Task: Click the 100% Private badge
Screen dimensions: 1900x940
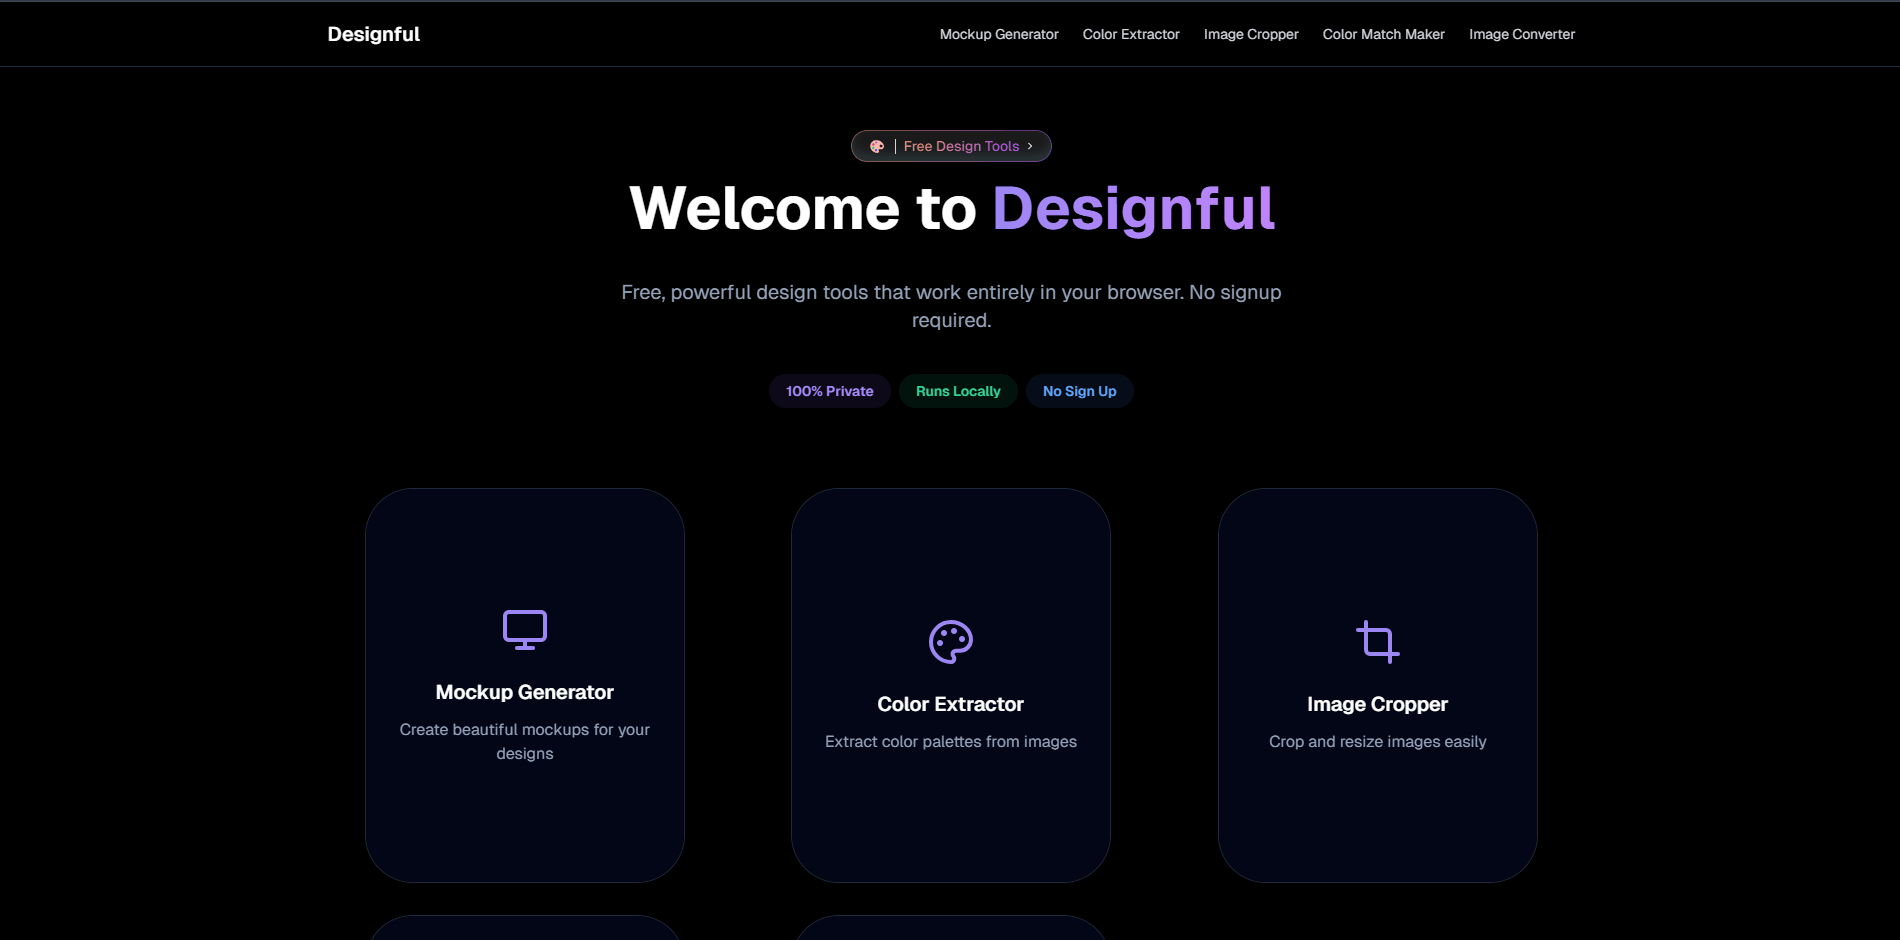Action: tap(829, 391)
